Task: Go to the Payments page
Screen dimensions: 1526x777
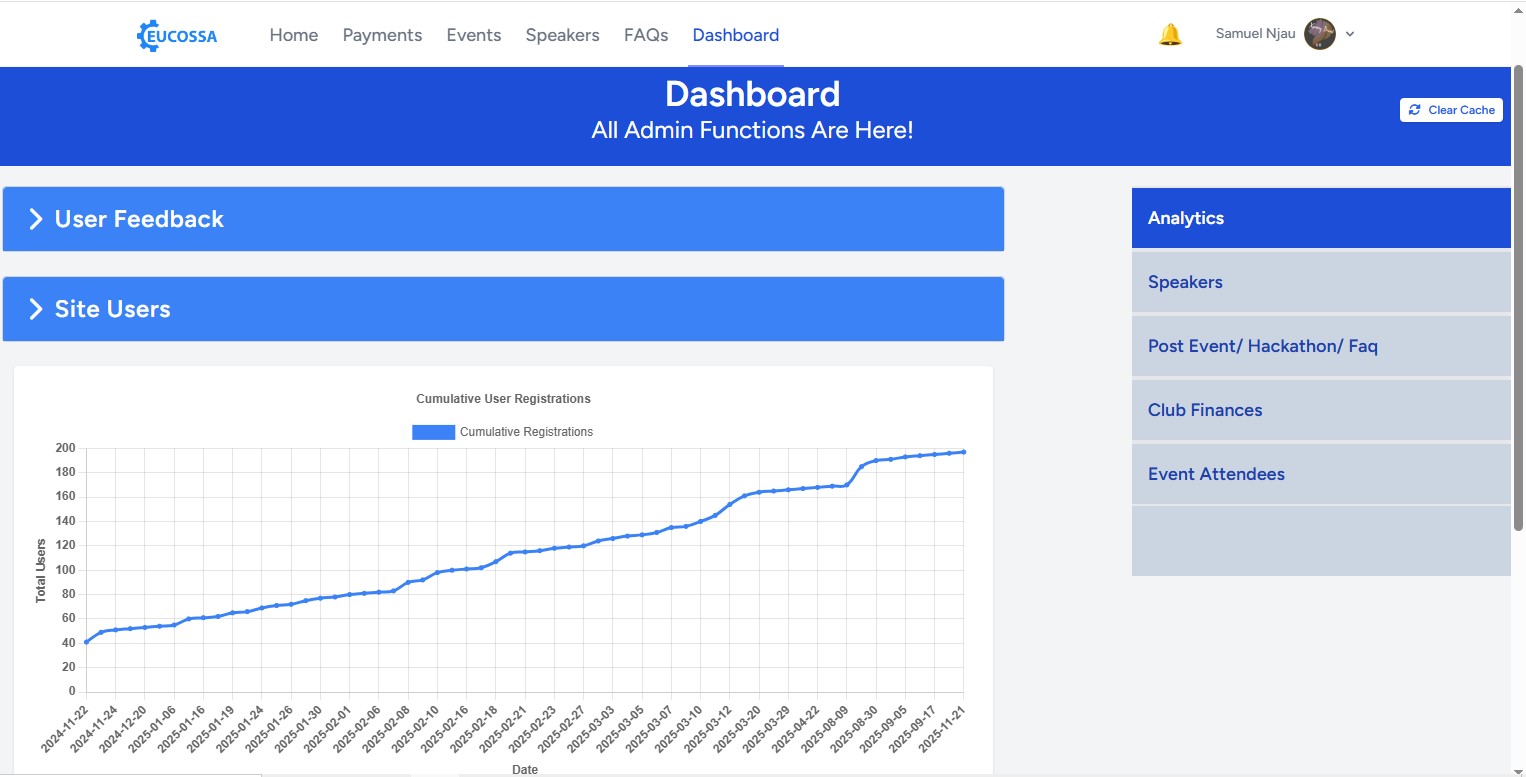Action: click(x=382, y=34)
